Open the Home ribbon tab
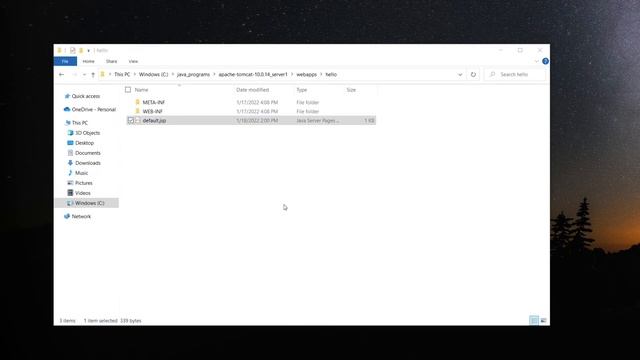Image resolution: width=640 pixels, height=360 pixels. pyautogui.click(x=89, y=61)
